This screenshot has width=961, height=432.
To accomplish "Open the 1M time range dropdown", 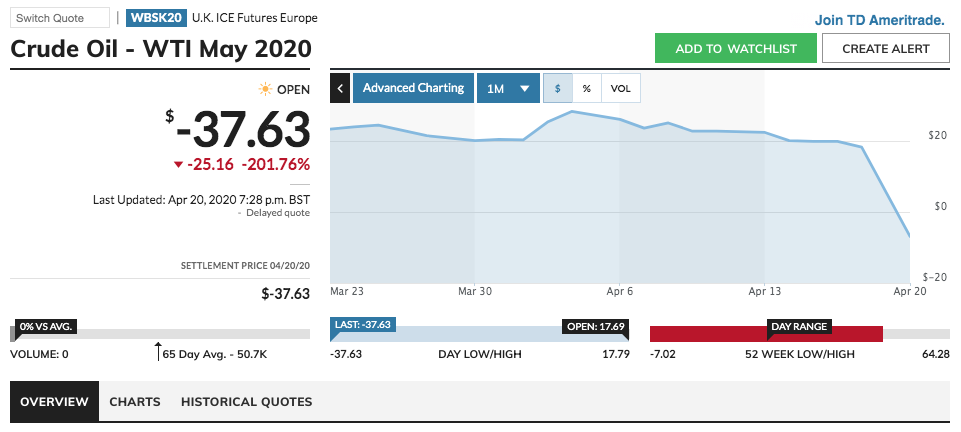I will 507,88.
